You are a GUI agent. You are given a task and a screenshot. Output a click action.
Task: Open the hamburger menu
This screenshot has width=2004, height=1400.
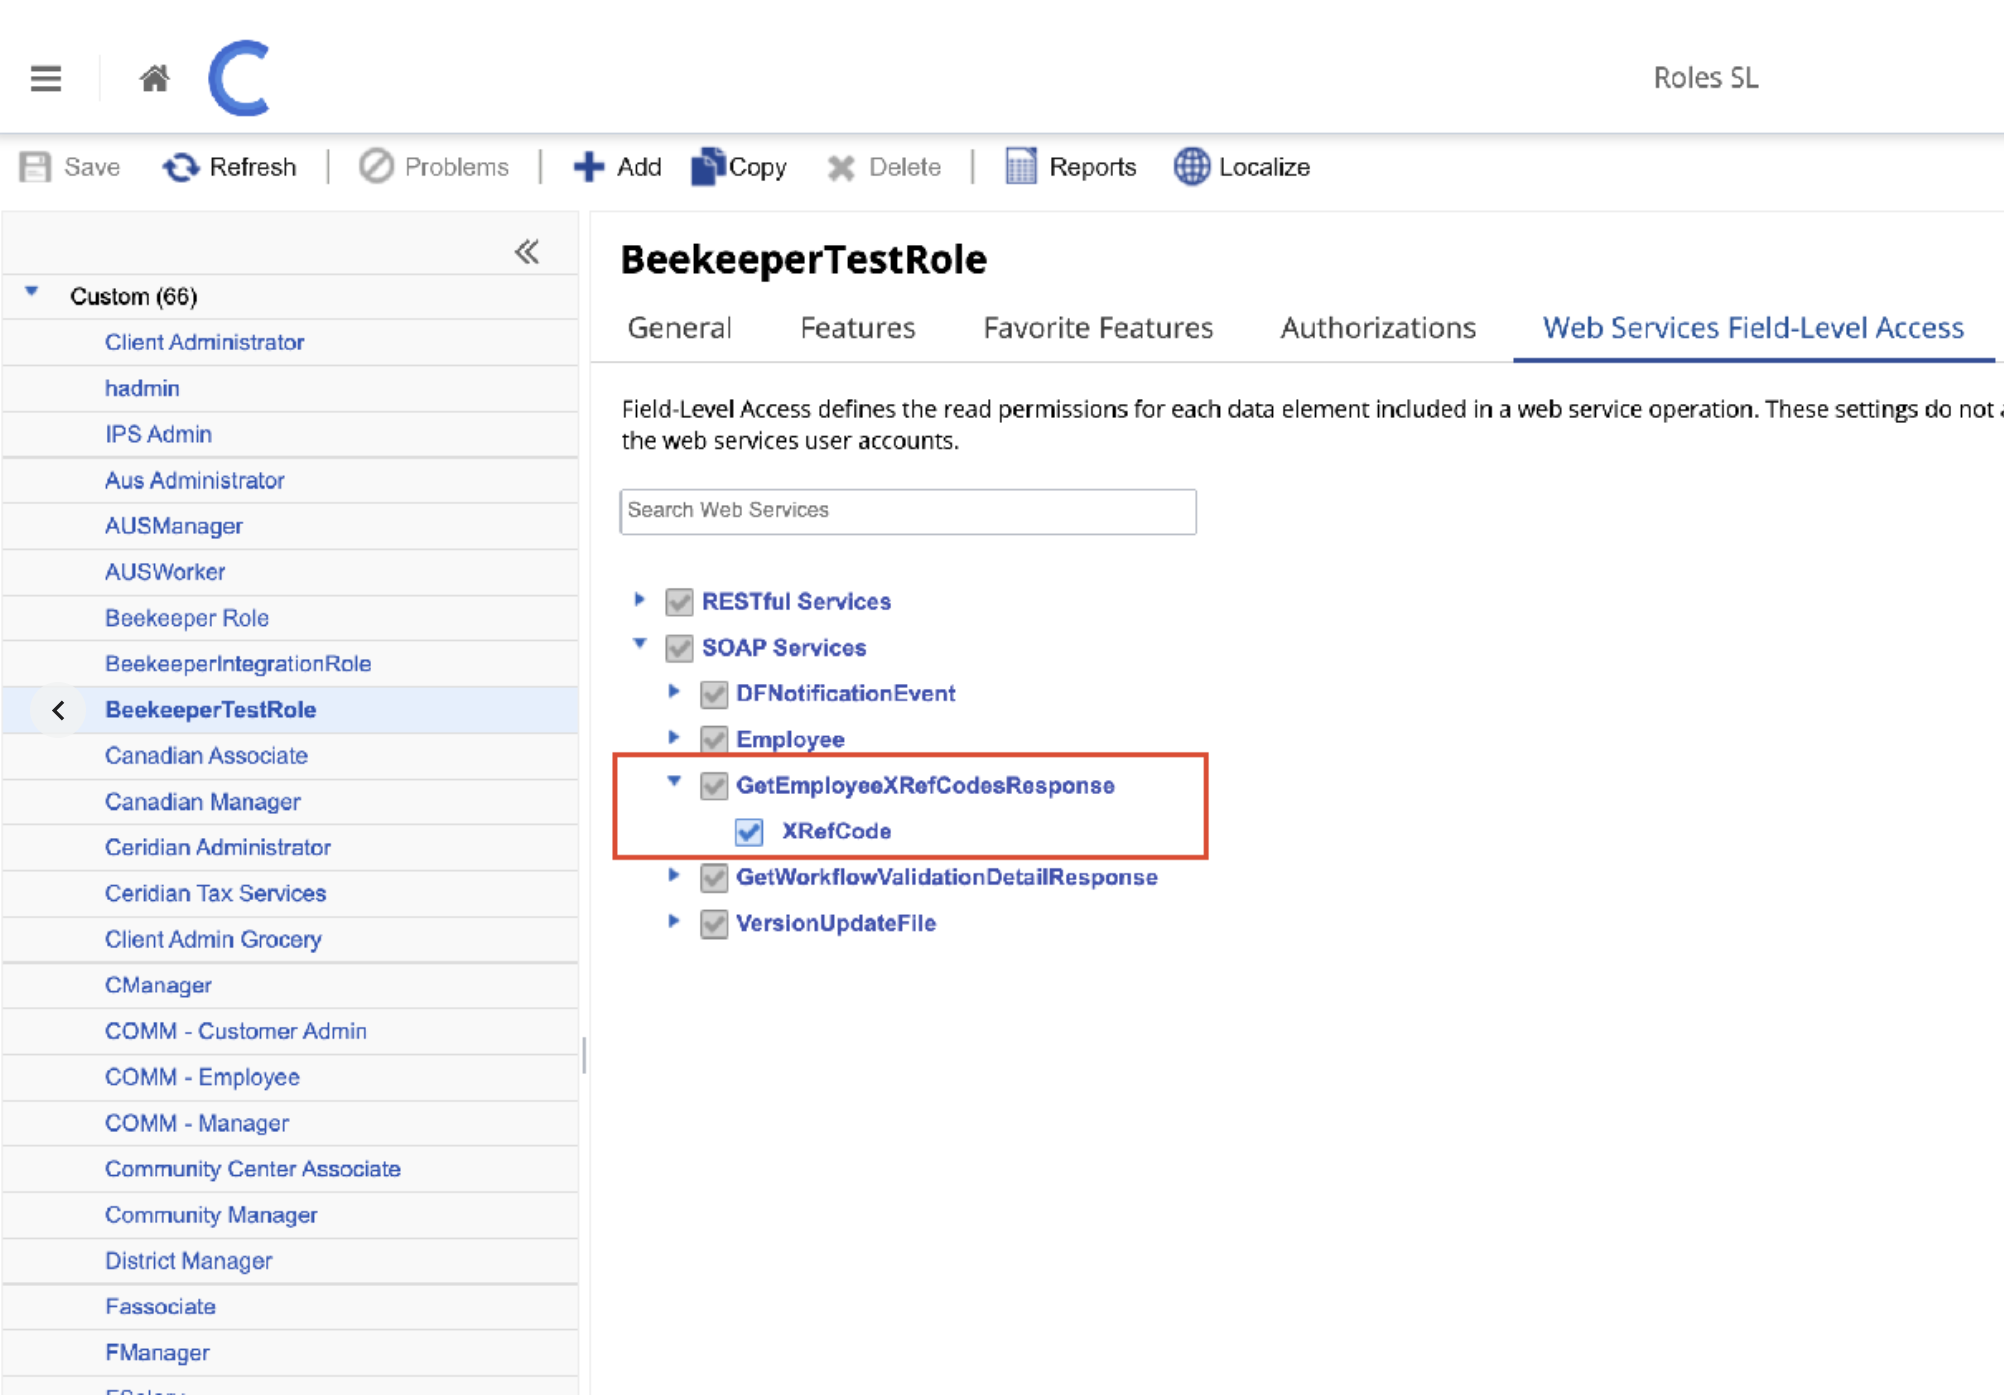pyautogui.click(x=46, y=78)
